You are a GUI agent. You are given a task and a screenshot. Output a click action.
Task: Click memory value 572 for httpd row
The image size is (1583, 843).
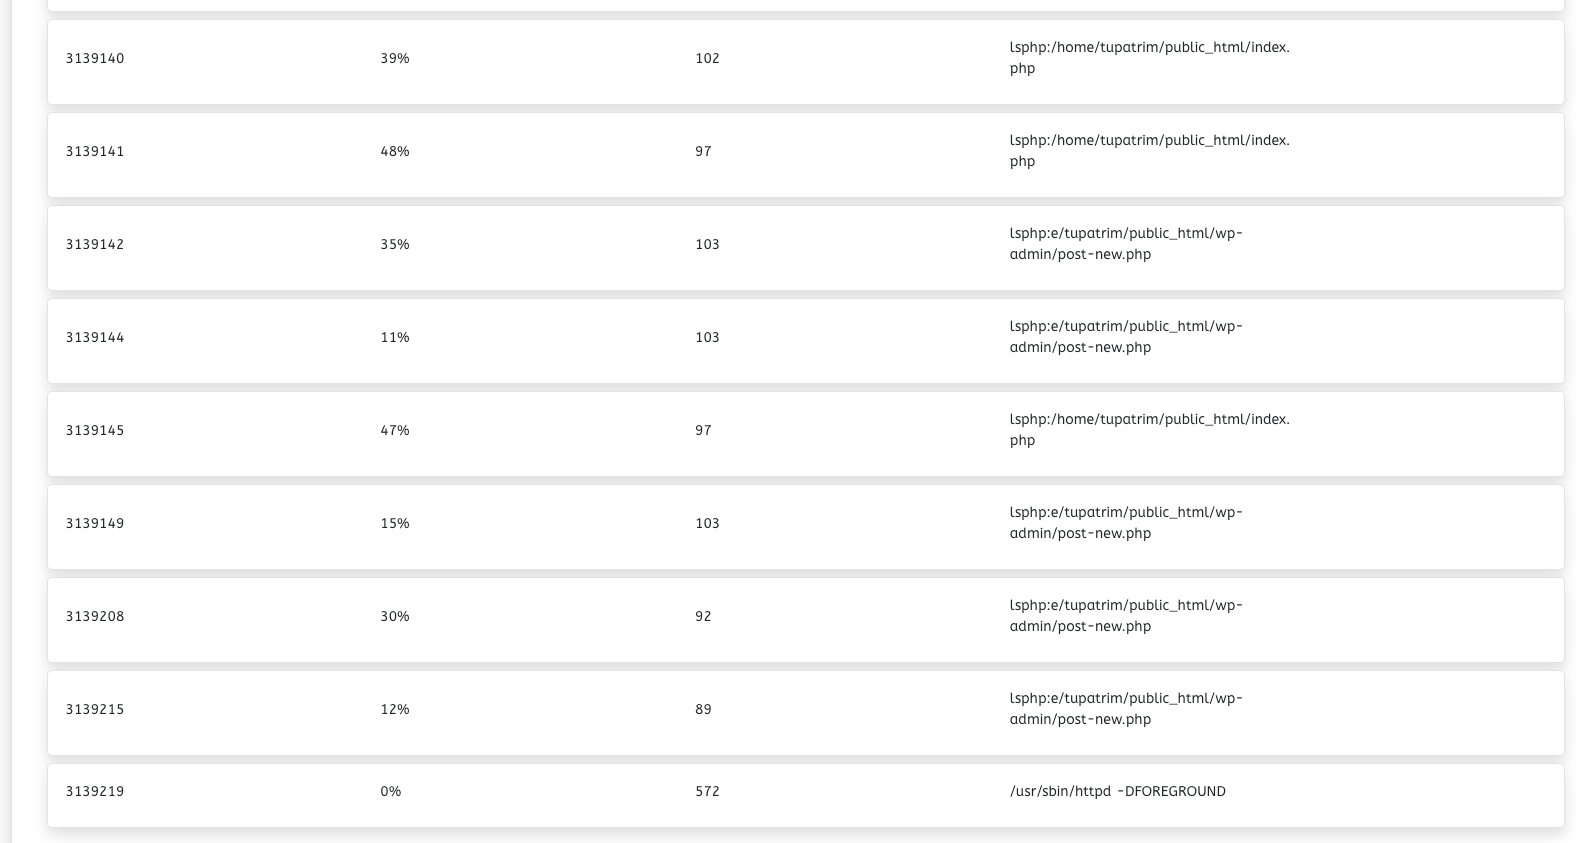(x=707, y=791)
